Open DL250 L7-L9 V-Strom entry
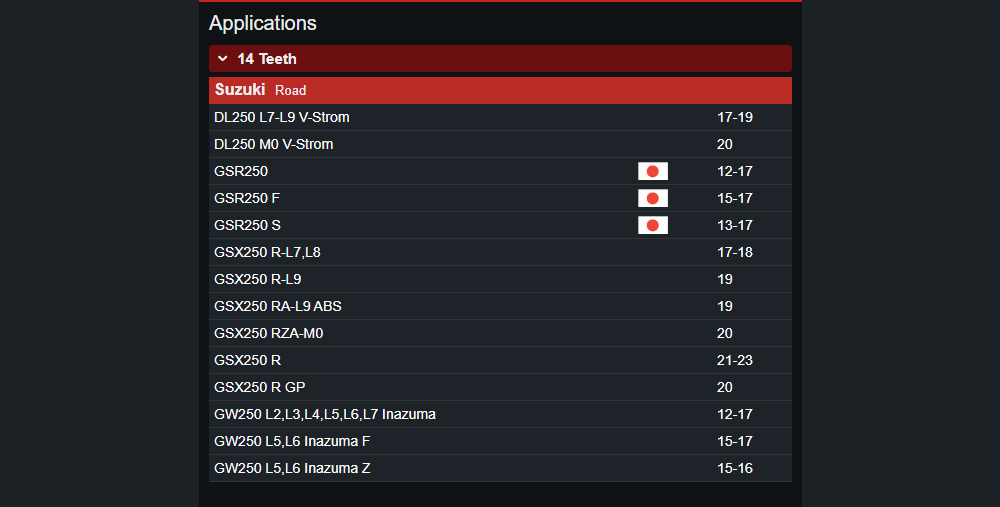 coord(282,117)
